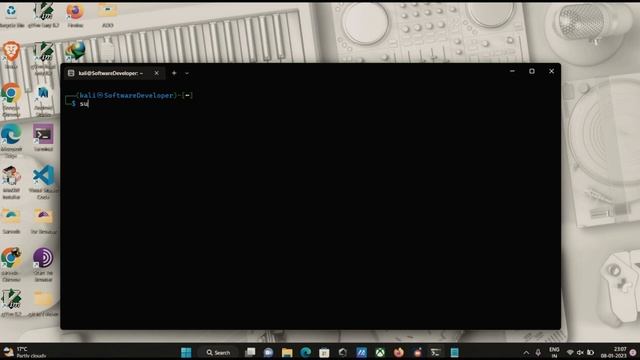Open the terminal profile dropdown arrow
Screen dimensions: 640x360
[187, 73]
